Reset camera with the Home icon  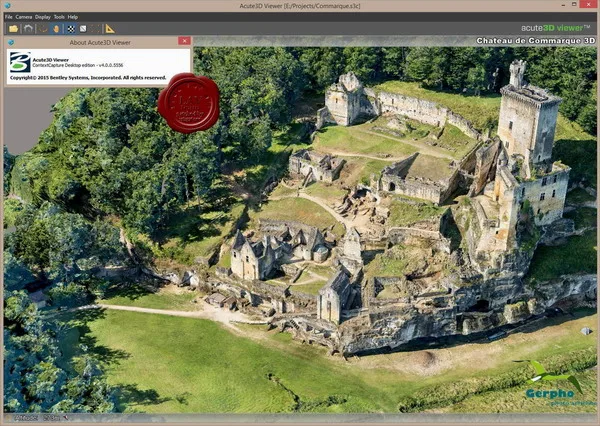pos(28,29)
